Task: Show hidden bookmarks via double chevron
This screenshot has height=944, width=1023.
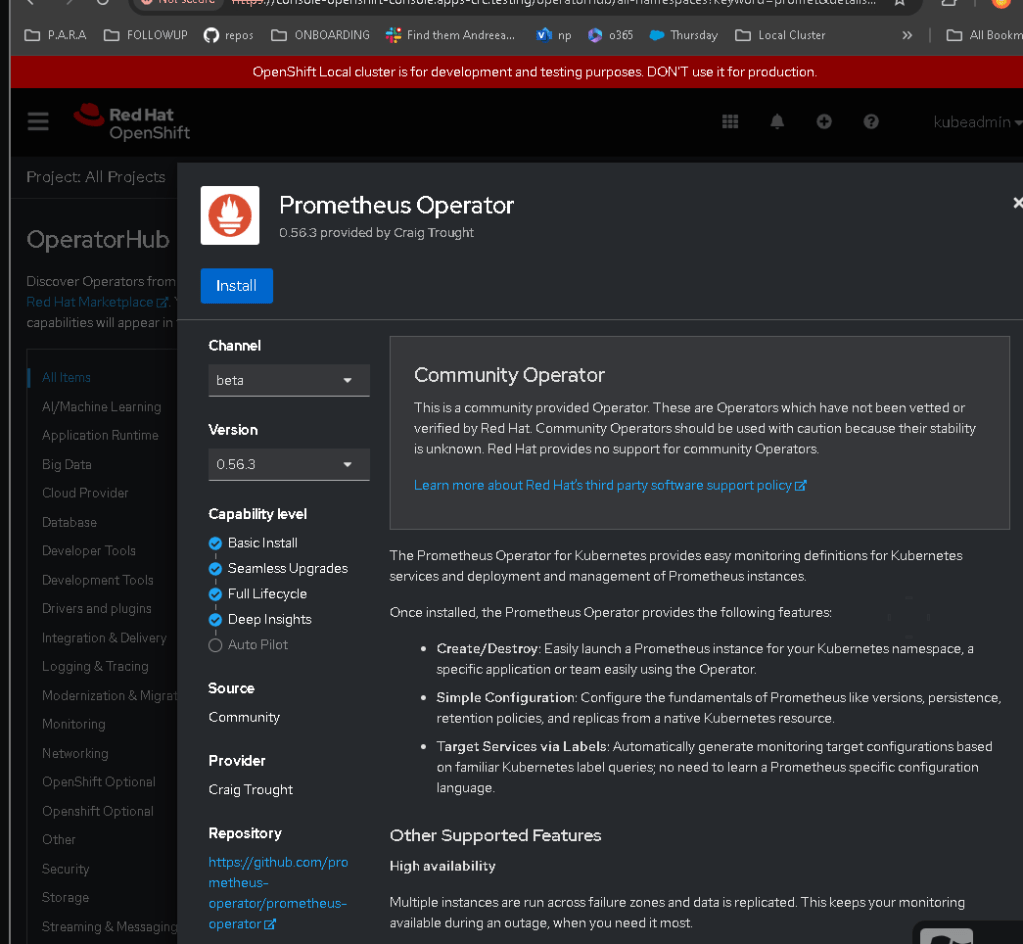Action: 907,35
